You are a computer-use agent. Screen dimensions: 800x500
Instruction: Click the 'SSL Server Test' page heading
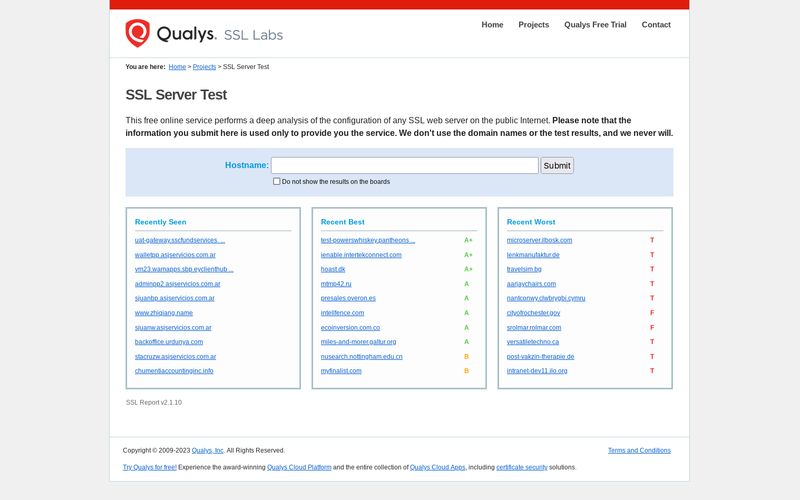[x=176, y=95]
